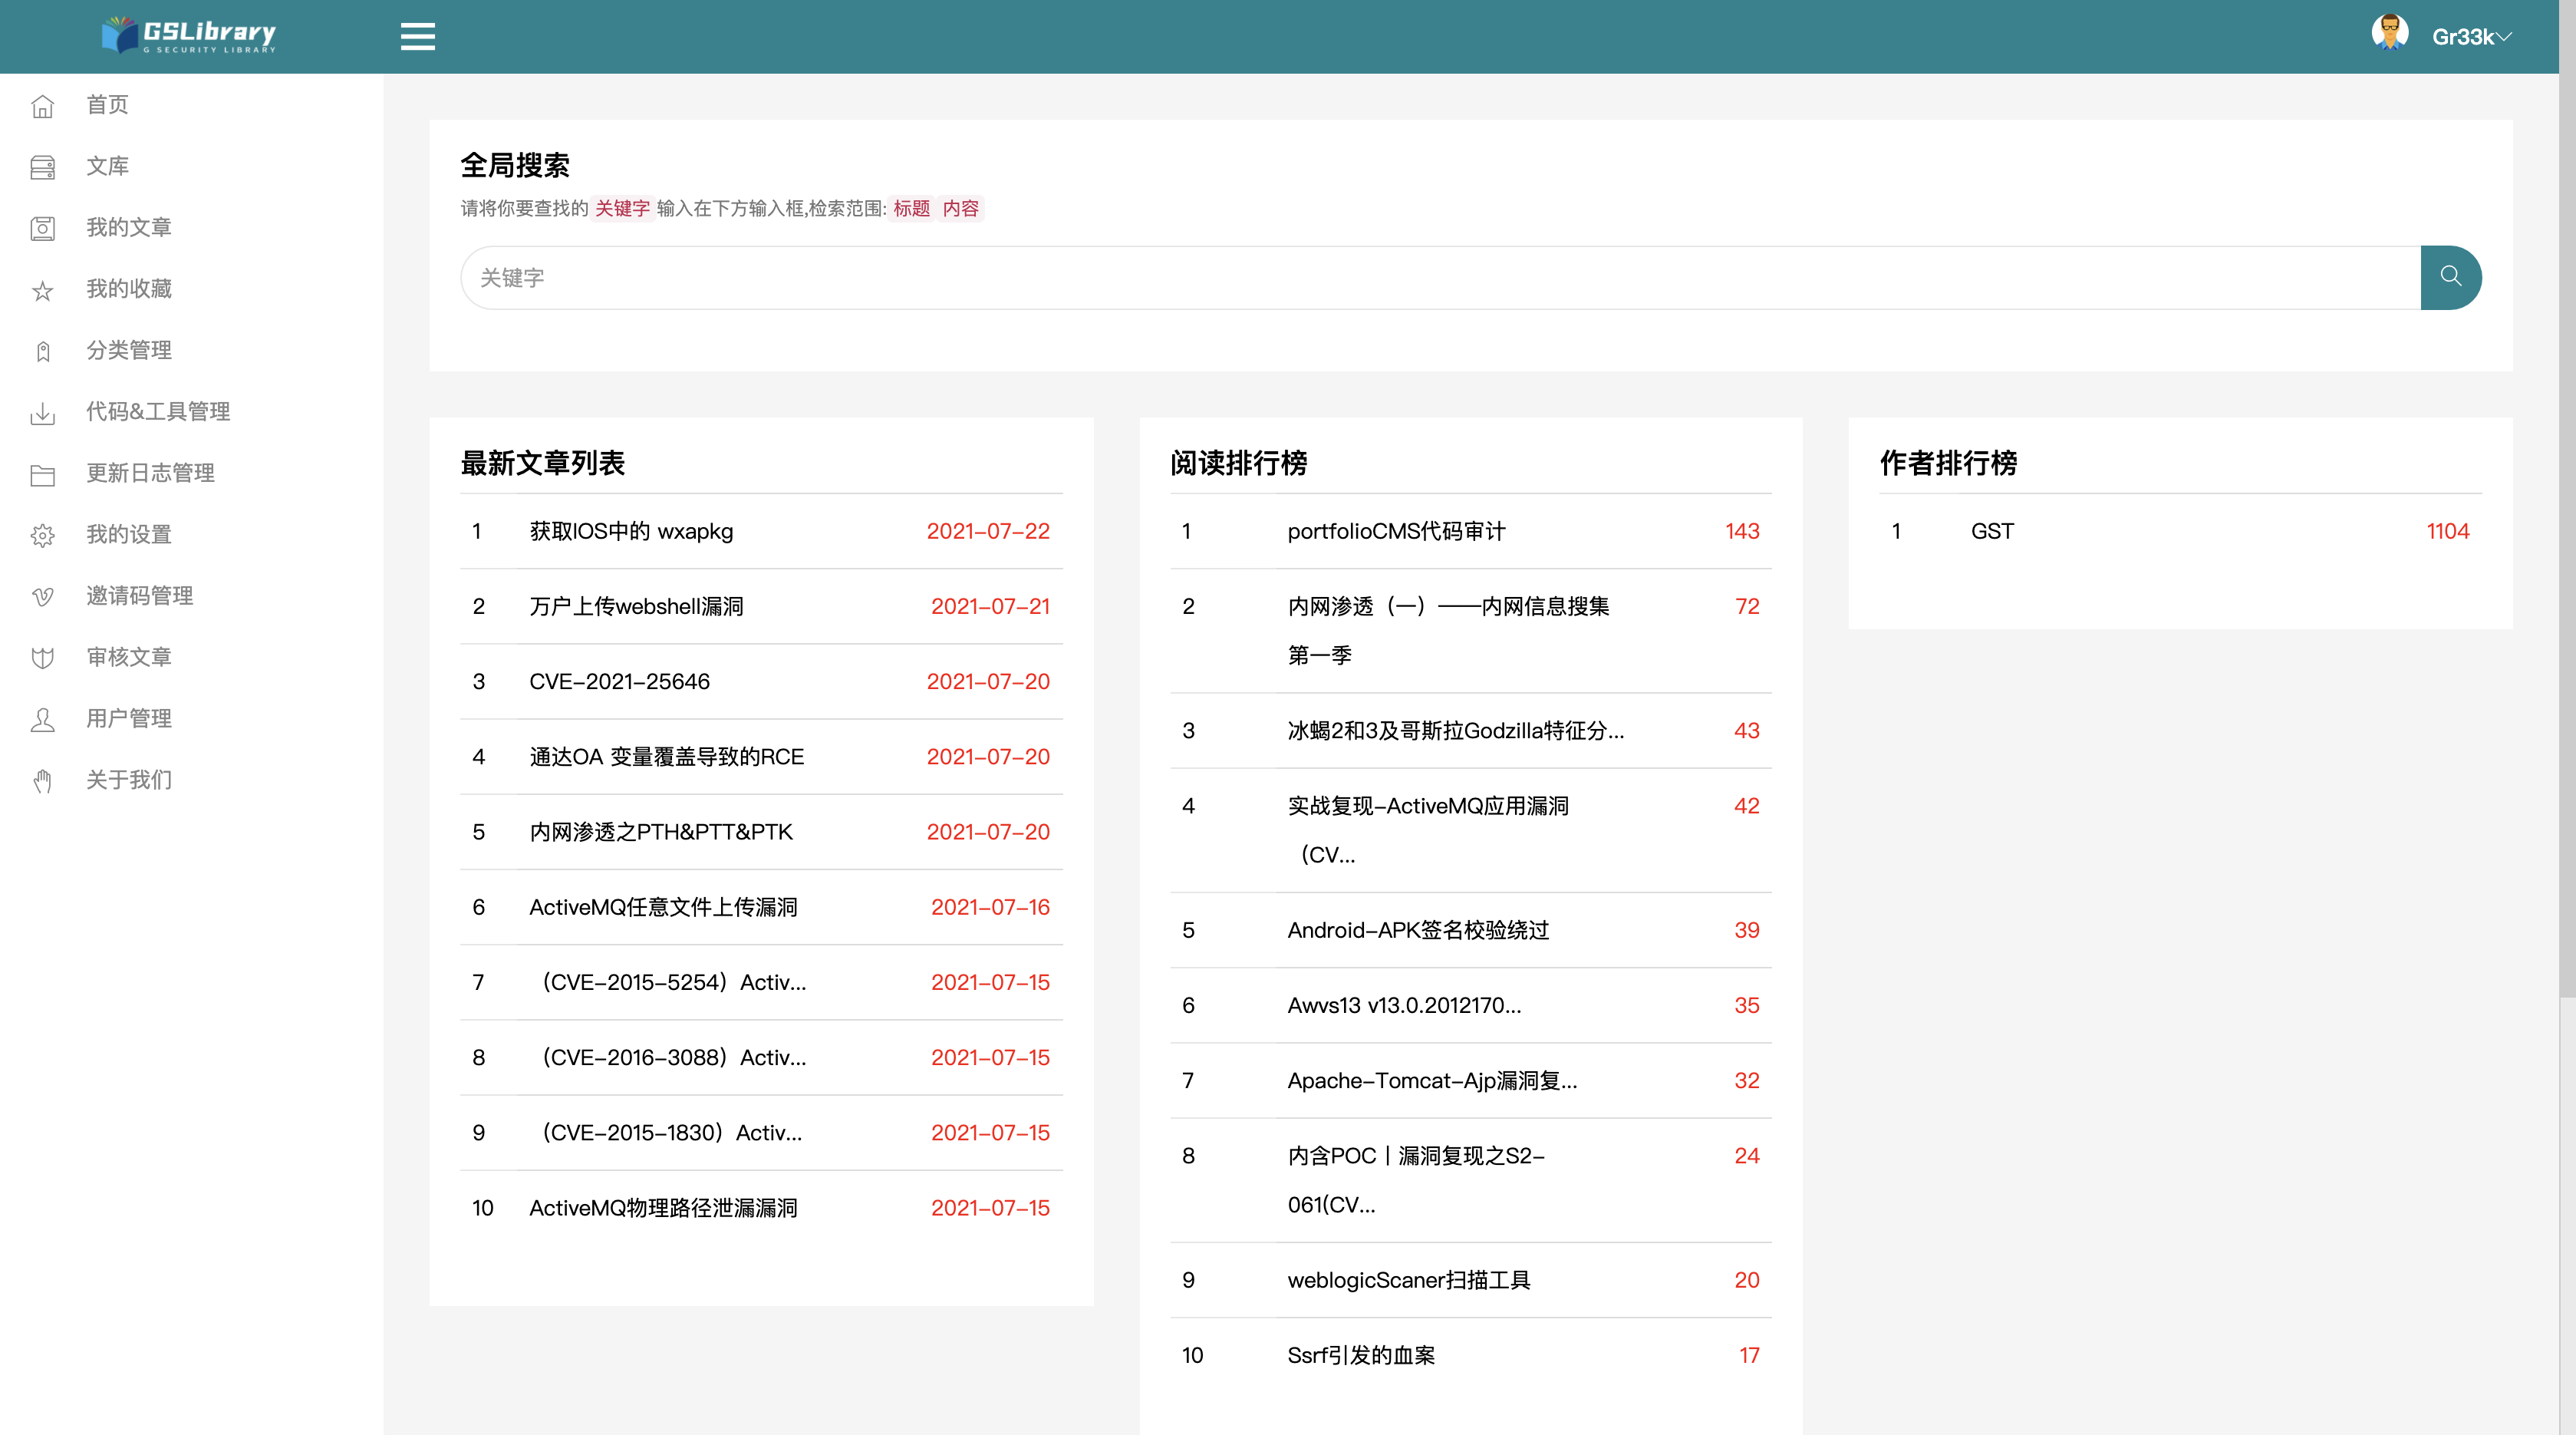Click the user icon for 用户管理
This screenshot has width=2576, height=1435.
click(42, 719)
